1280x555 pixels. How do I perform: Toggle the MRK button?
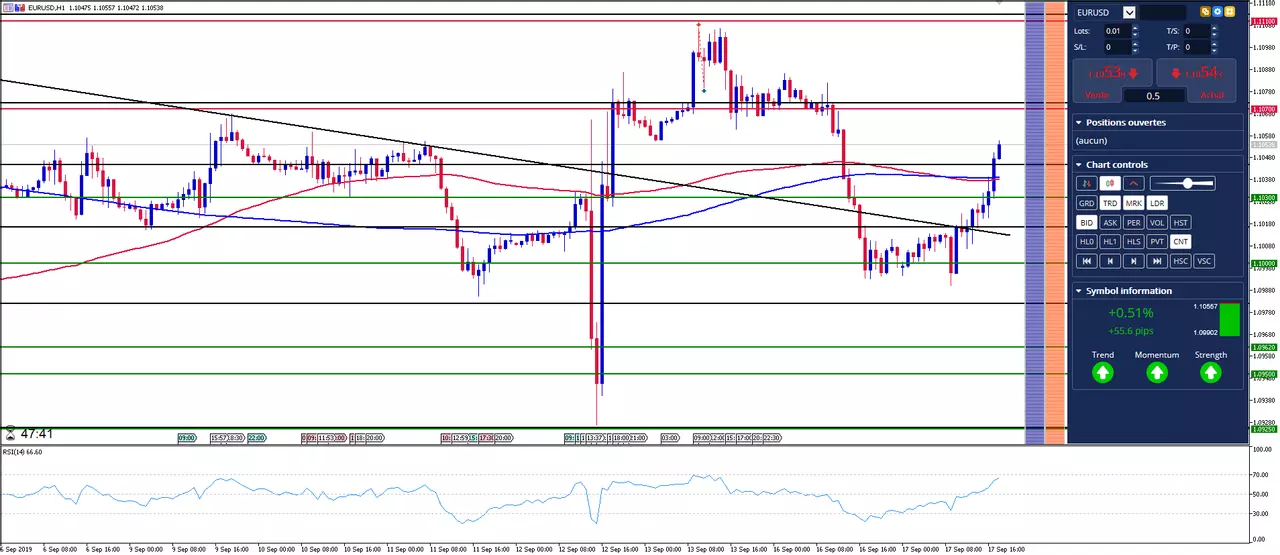tap(1134, 203)
